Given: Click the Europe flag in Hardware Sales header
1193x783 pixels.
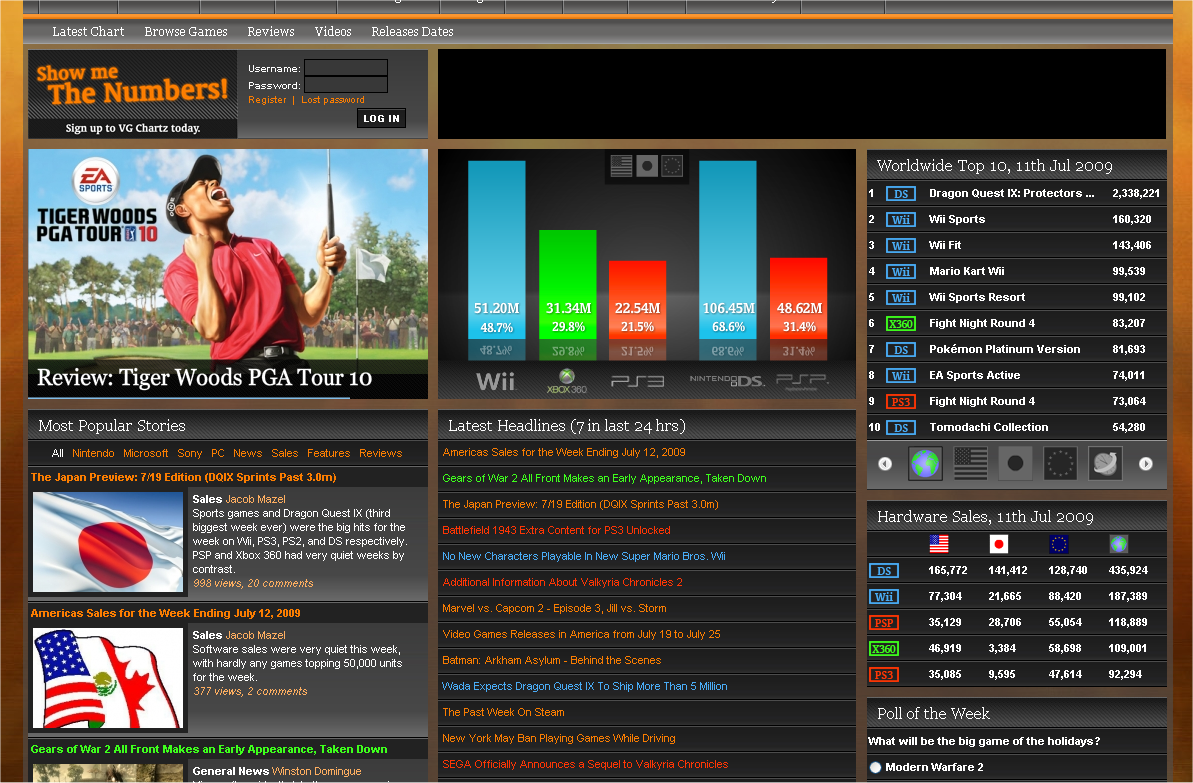Looking at the screenshot, I should [x=1058, y=543].
